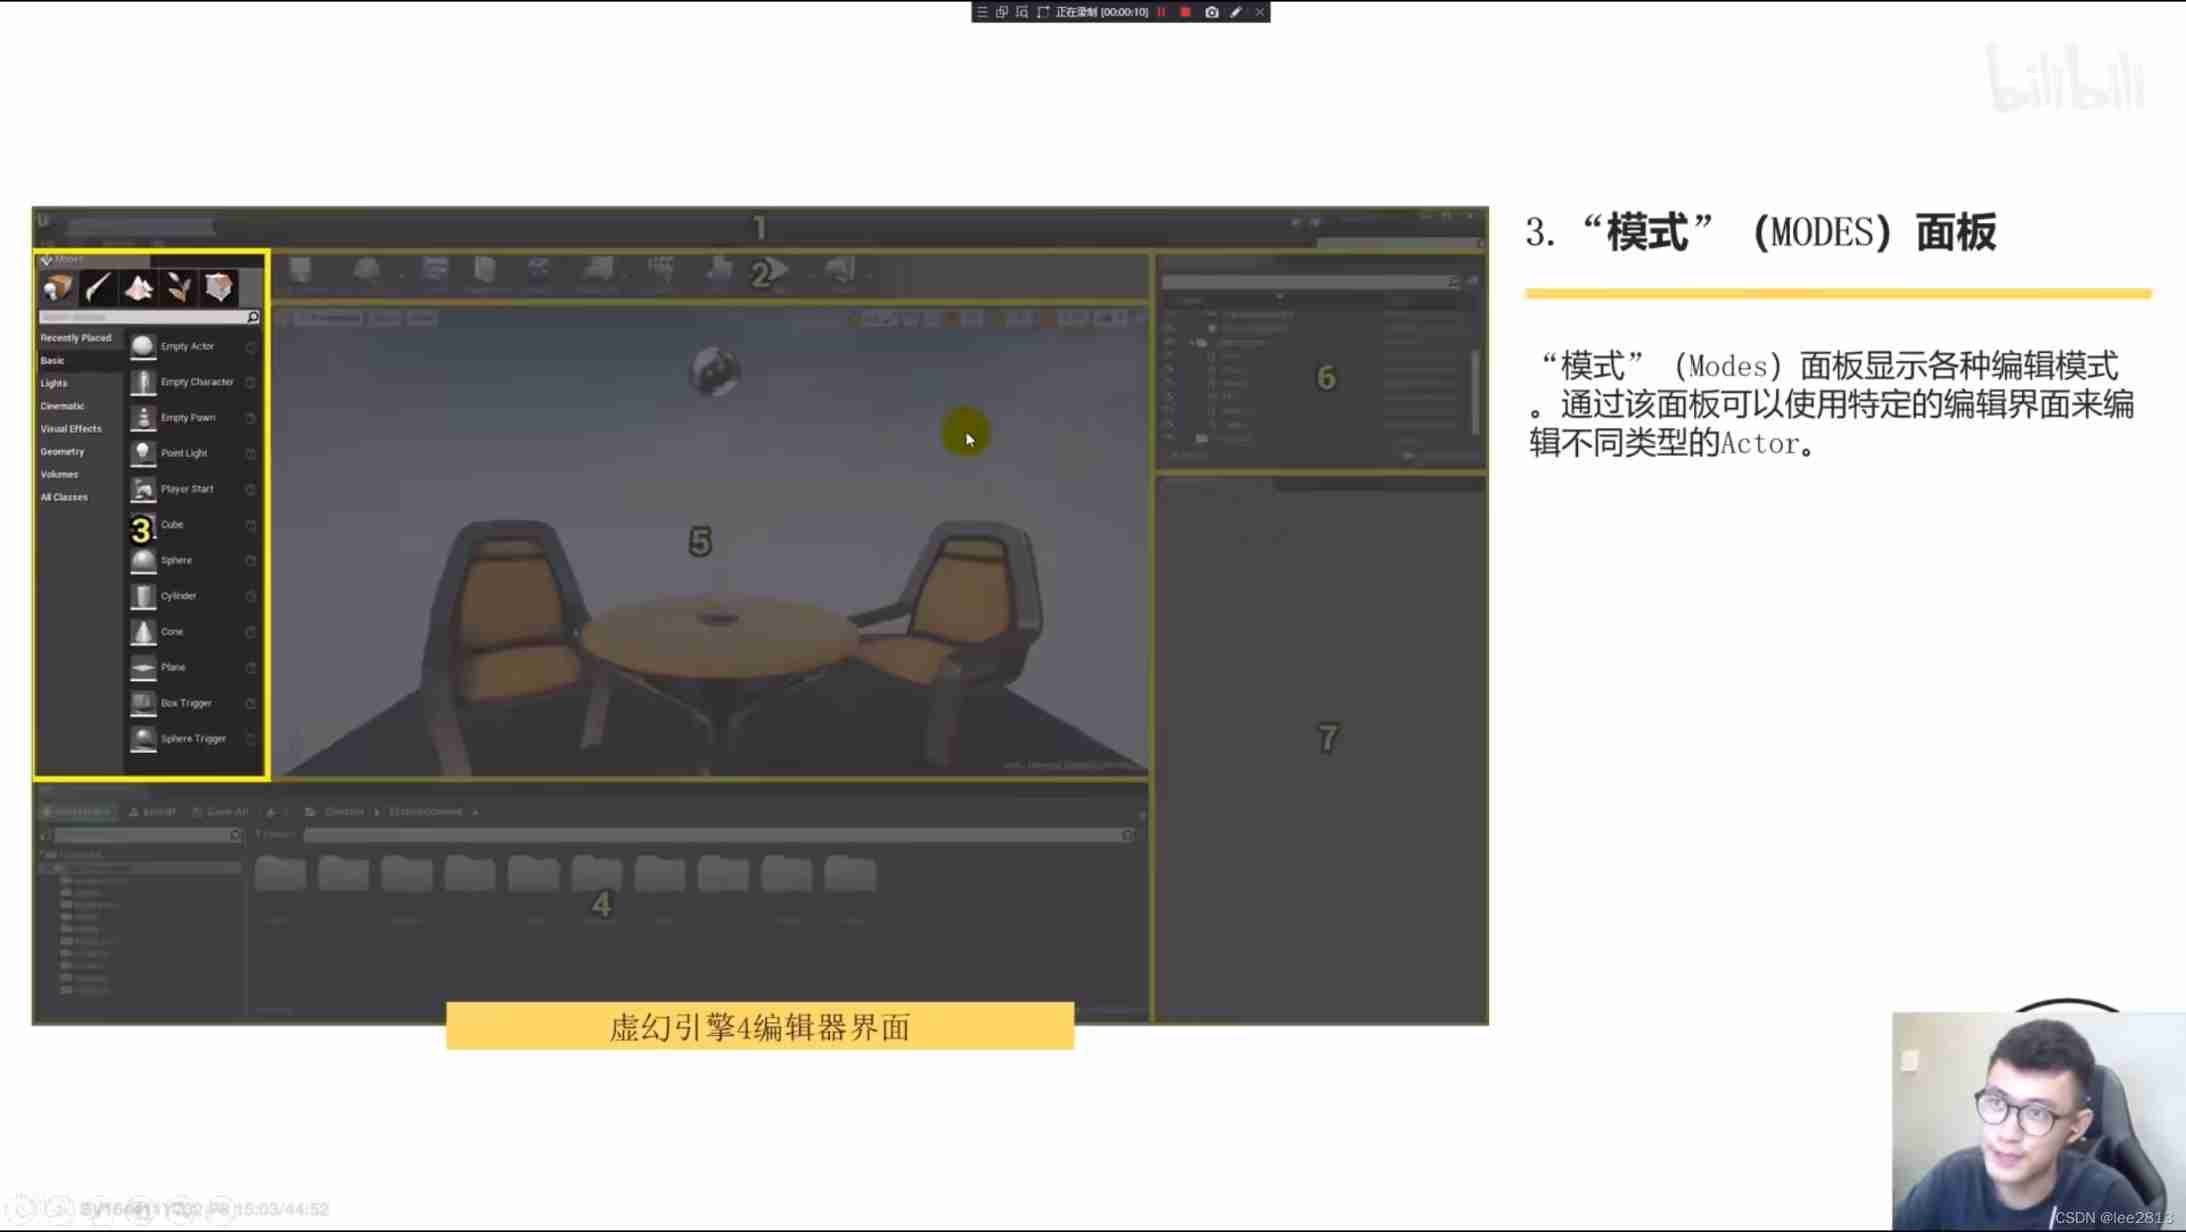
Task: Open the Lights category
Action: click(x=54, y=384)
